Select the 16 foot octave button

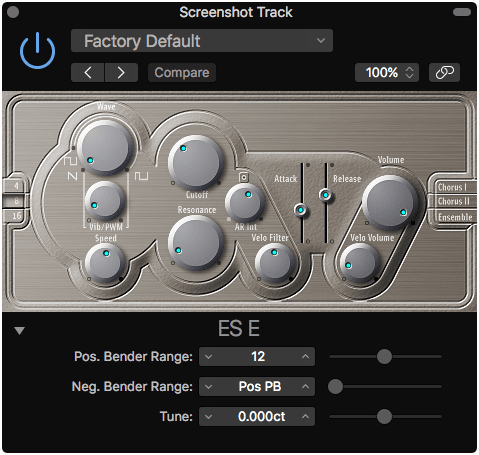tap(16, 216)
